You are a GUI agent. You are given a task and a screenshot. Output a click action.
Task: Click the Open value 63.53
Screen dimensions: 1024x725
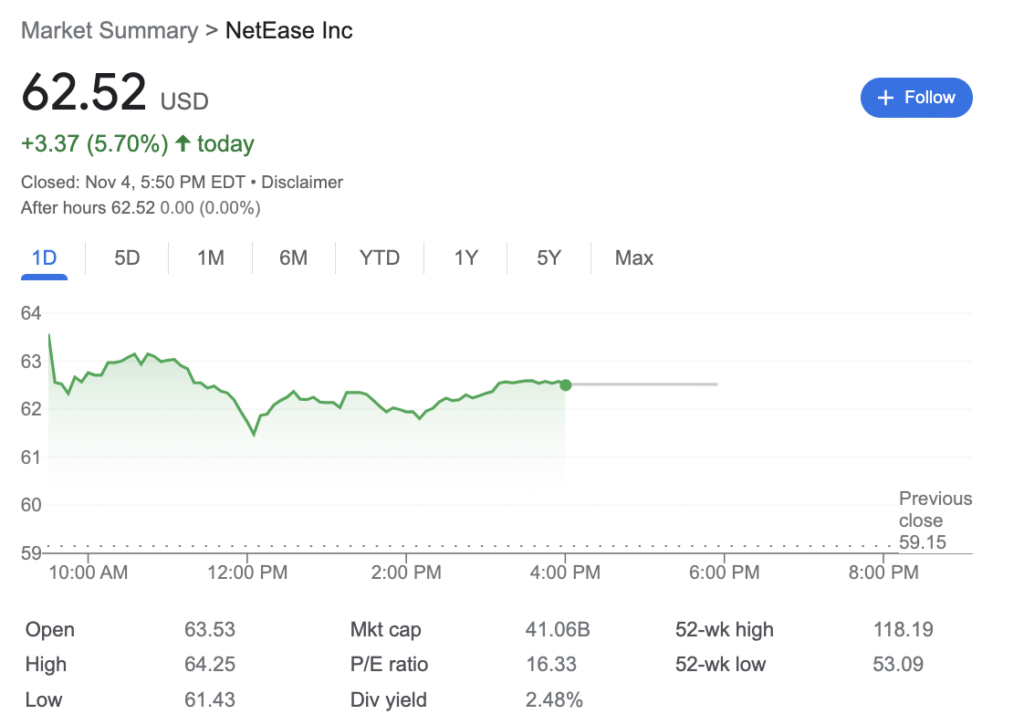[x=209, y=630]
